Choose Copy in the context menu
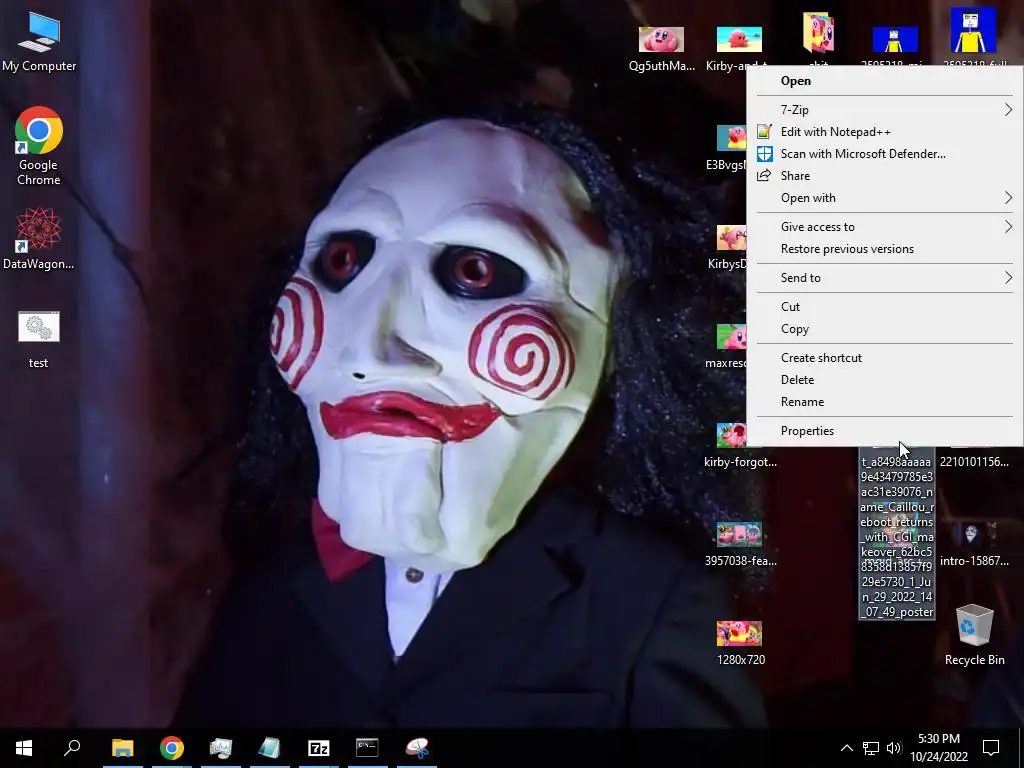1024x768 pixels. (x=885, y=329)
